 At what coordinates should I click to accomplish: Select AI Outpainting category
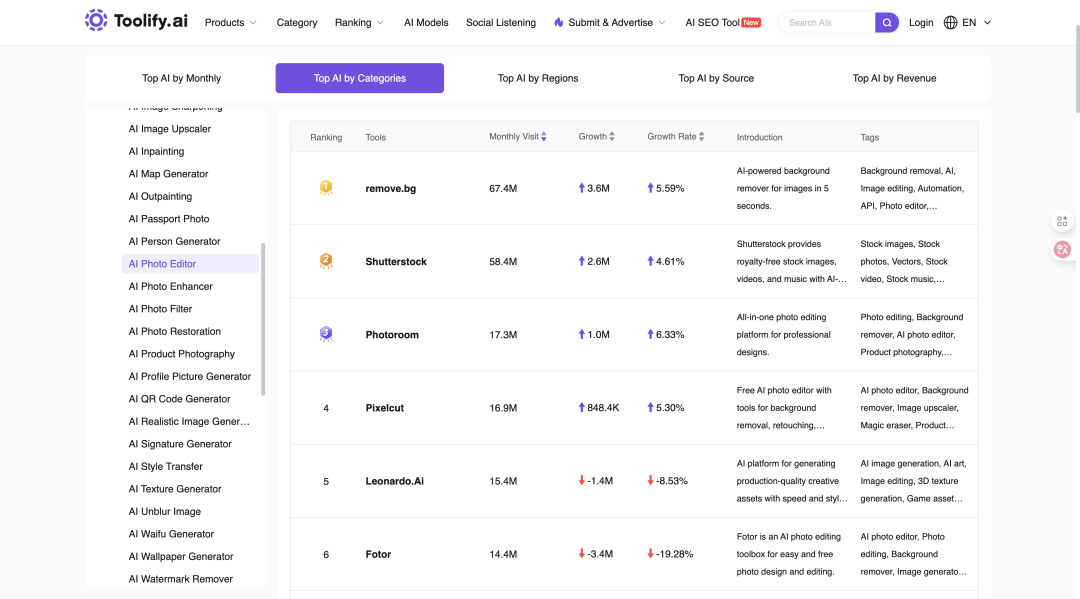tap(160, 196)
